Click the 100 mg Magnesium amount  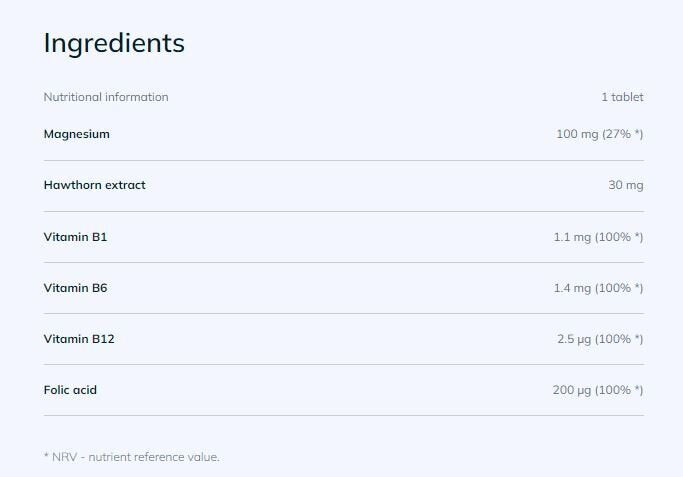point(577,134)
